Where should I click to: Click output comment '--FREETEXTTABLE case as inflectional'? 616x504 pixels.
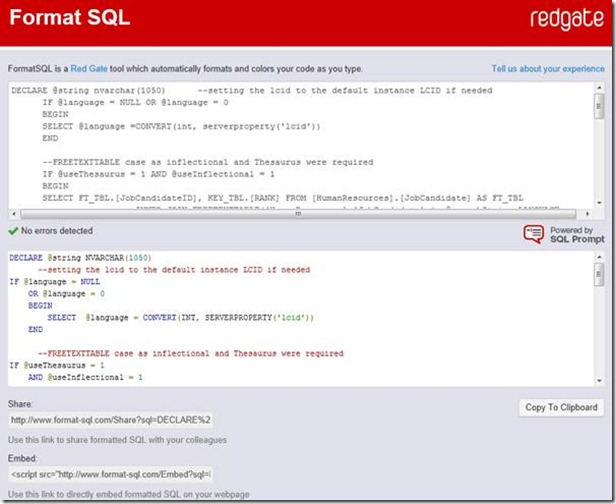191,354
